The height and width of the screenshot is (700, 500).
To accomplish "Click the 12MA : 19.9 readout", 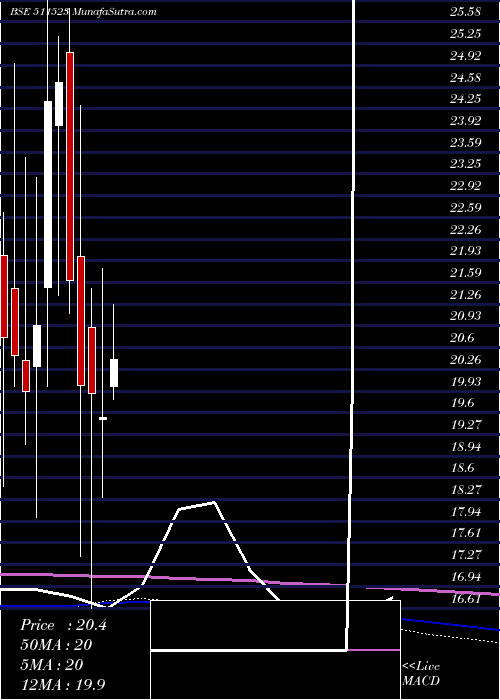I will pyautogui.click(x=63, y=684).
